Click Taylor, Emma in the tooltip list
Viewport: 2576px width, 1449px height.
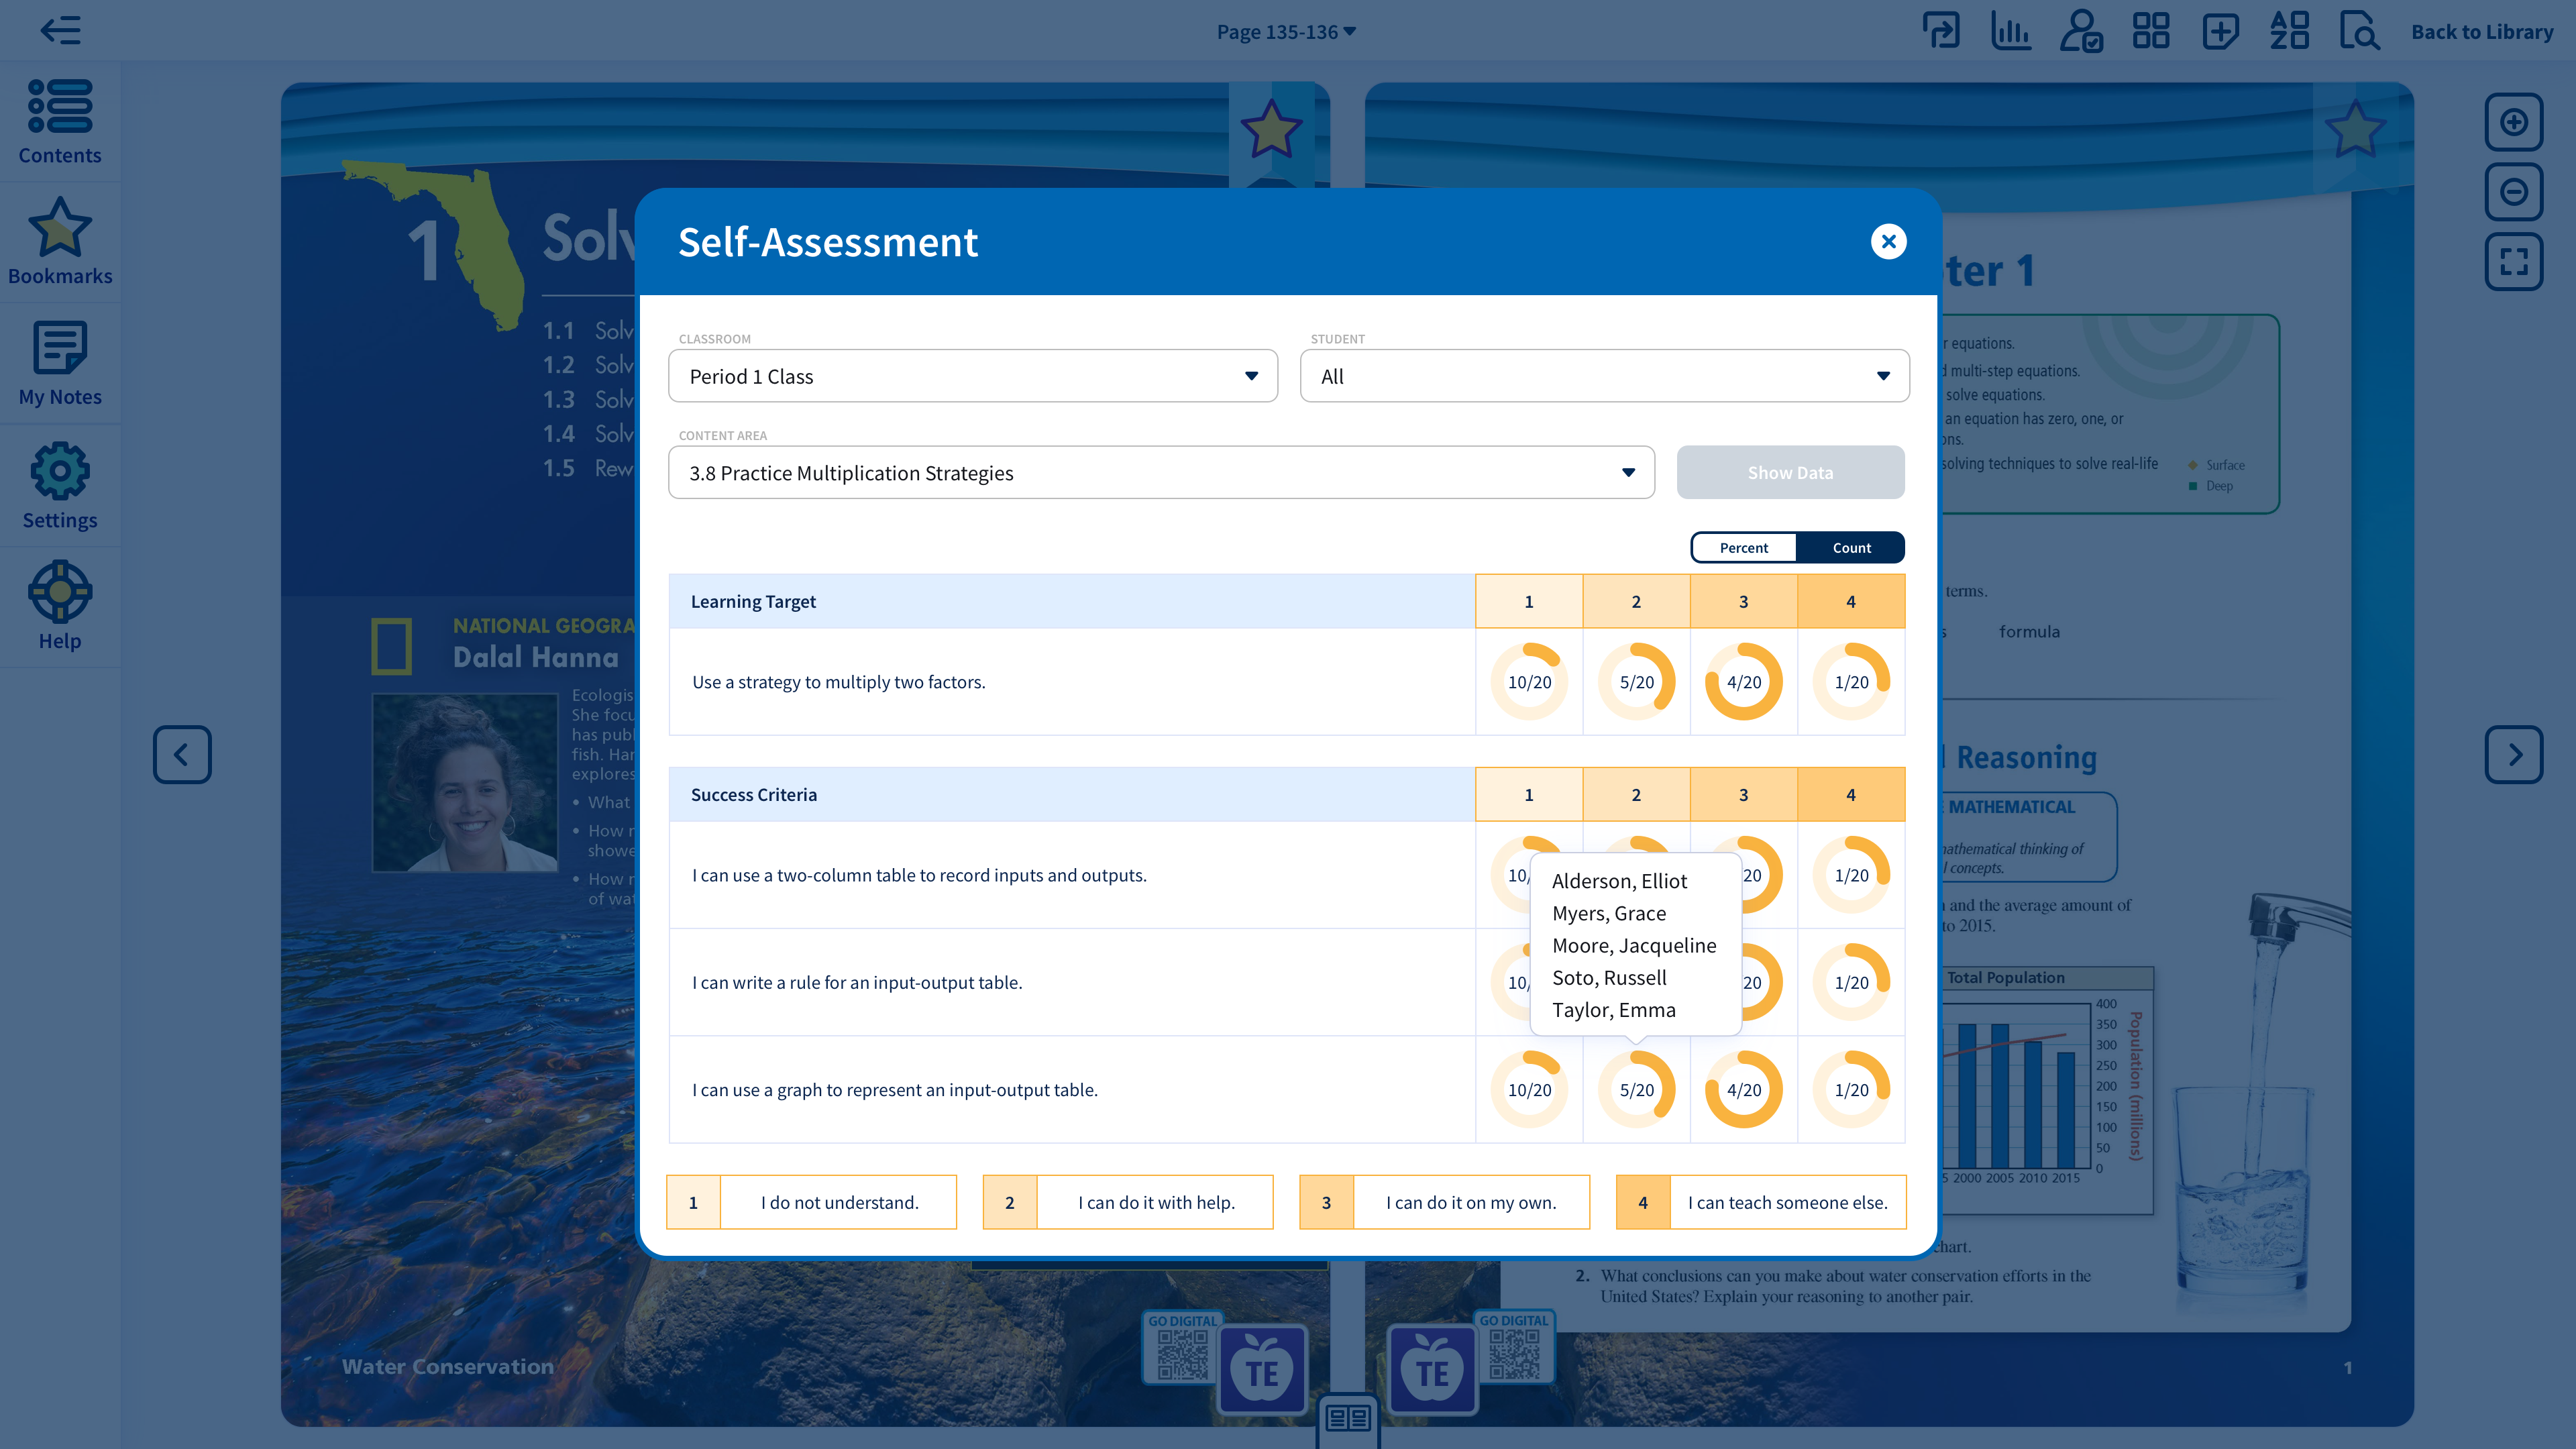1613,1010
